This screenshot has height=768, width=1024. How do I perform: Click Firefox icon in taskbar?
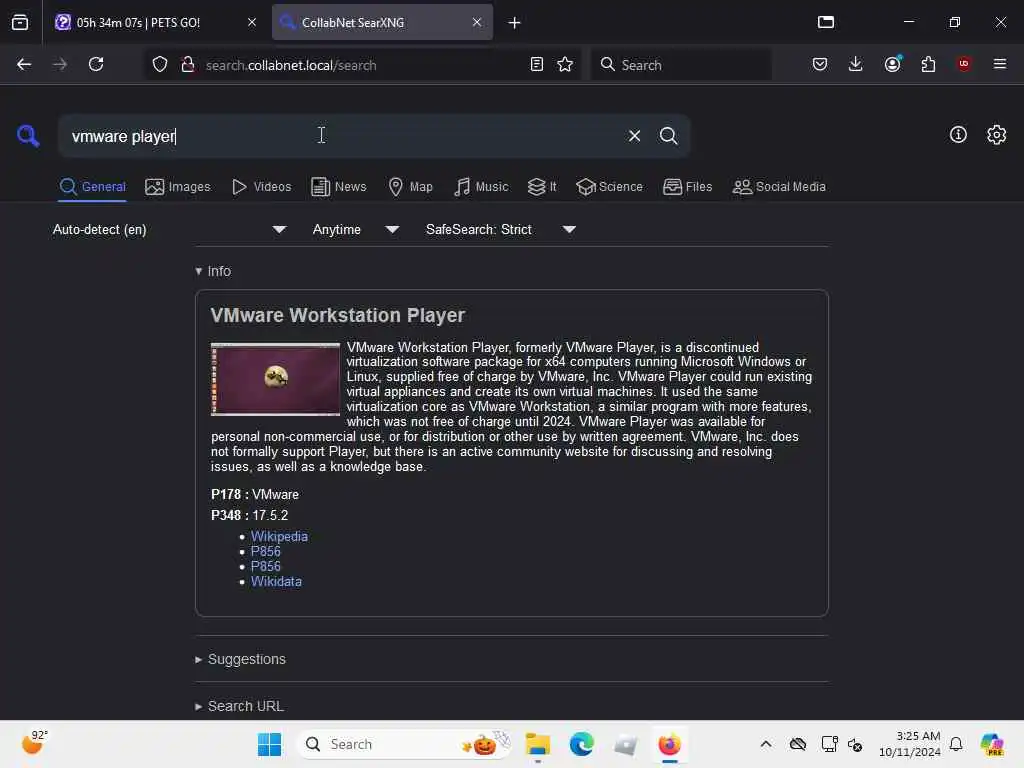click(x=669, y=744)
